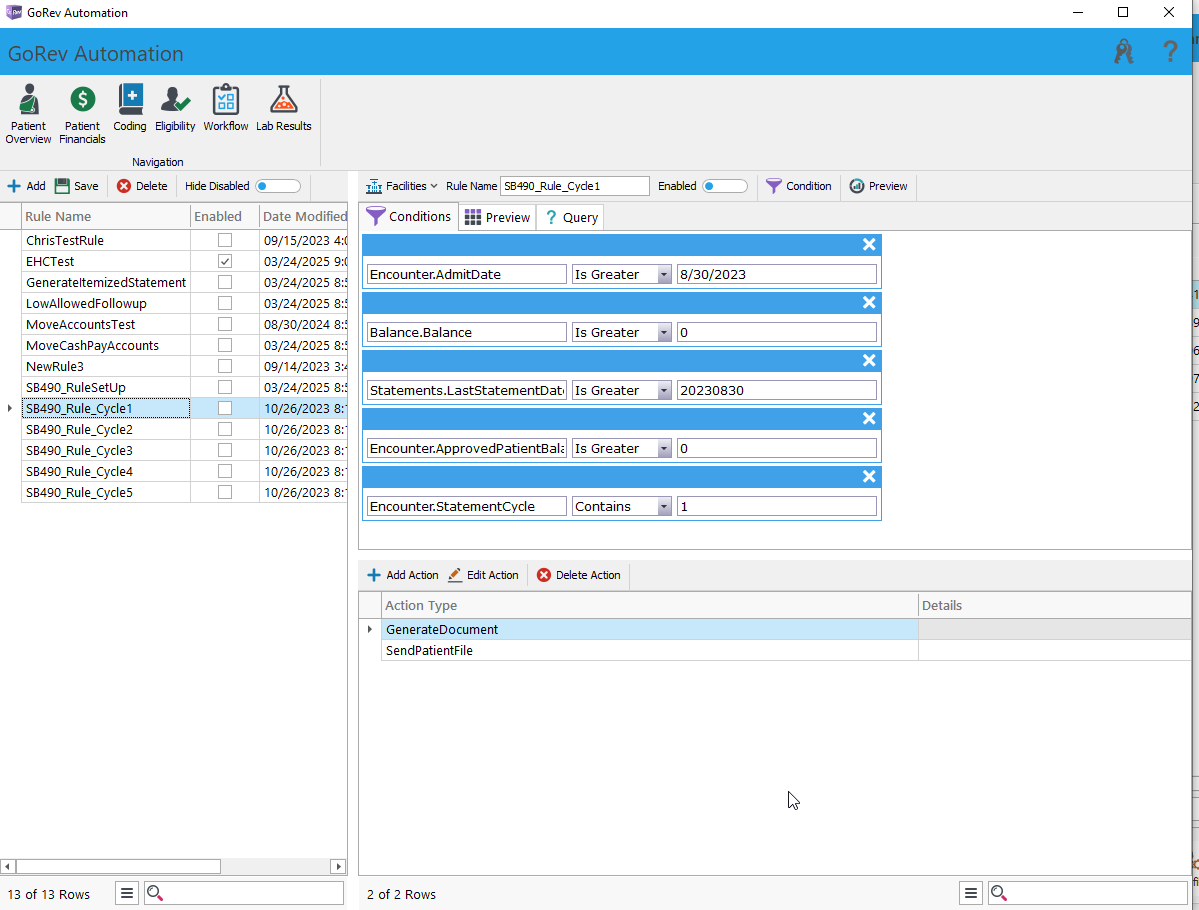
Task: Click search icon in actions footer
Action: point(999,893)
